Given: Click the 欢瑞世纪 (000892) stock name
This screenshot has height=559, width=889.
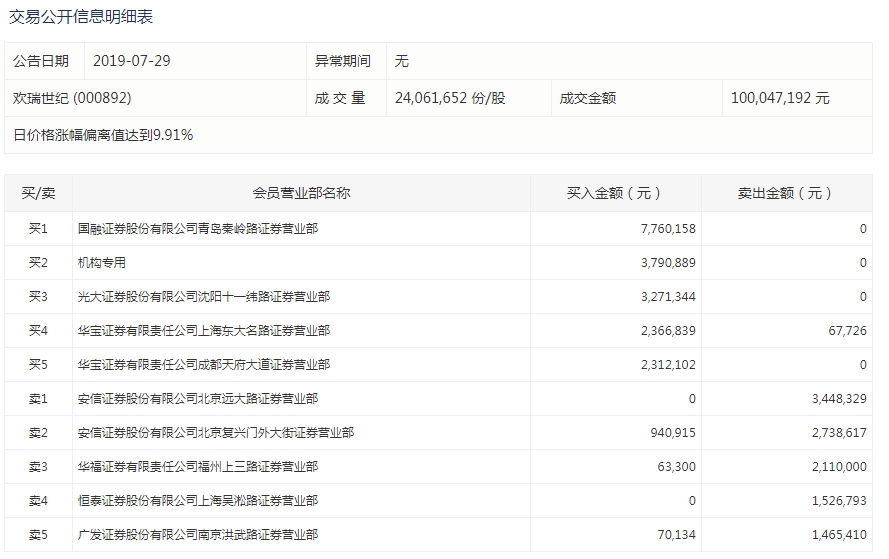Looking at the screenshot, I should point(72,98).
